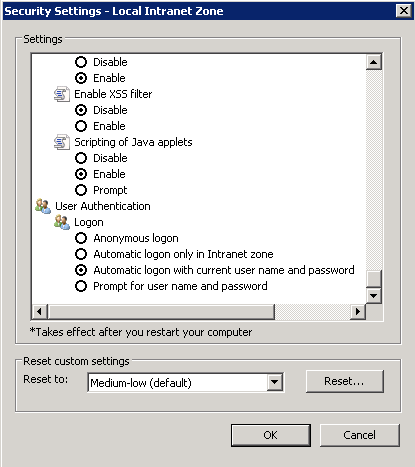Click the Scripting of Java applets icon

(62, 142)
